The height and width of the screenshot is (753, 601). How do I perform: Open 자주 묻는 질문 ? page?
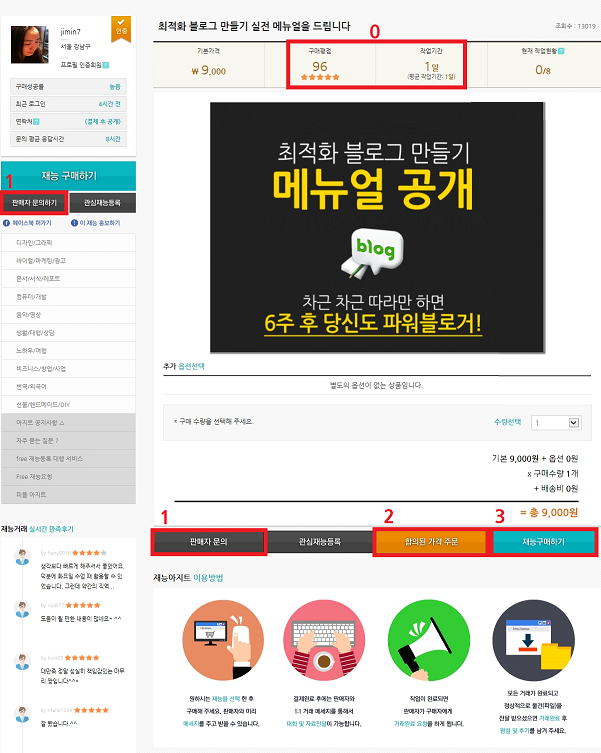coord(68,440)
